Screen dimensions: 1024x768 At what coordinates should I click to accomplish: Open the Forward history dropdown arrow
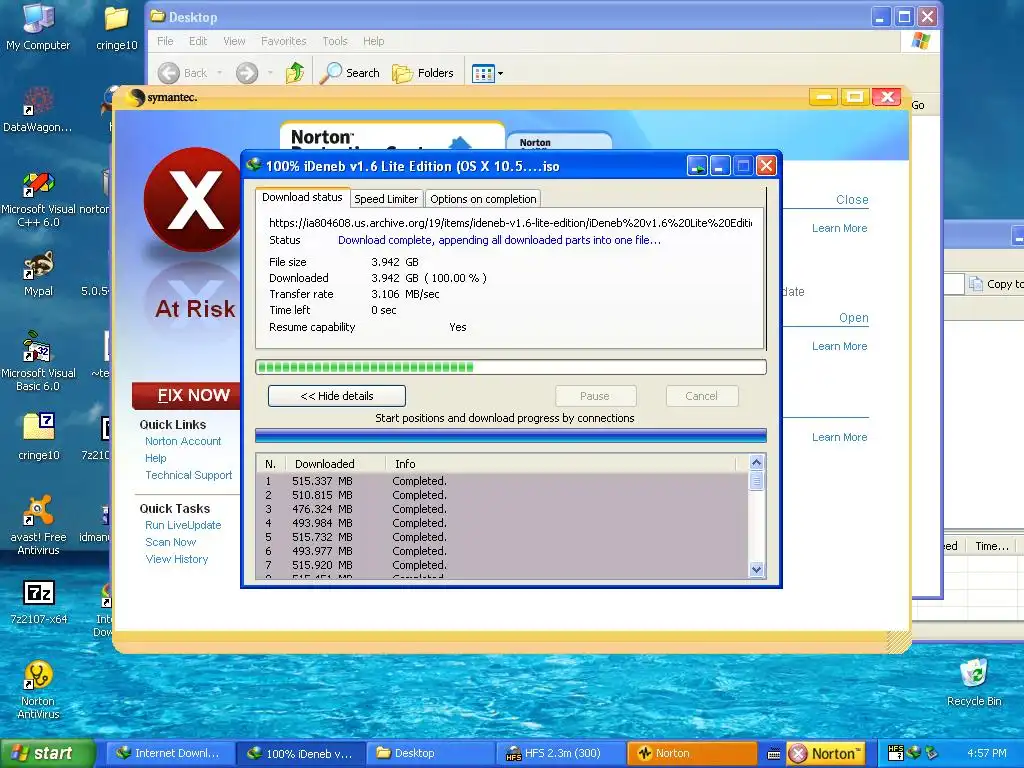(x=270, y=73)
